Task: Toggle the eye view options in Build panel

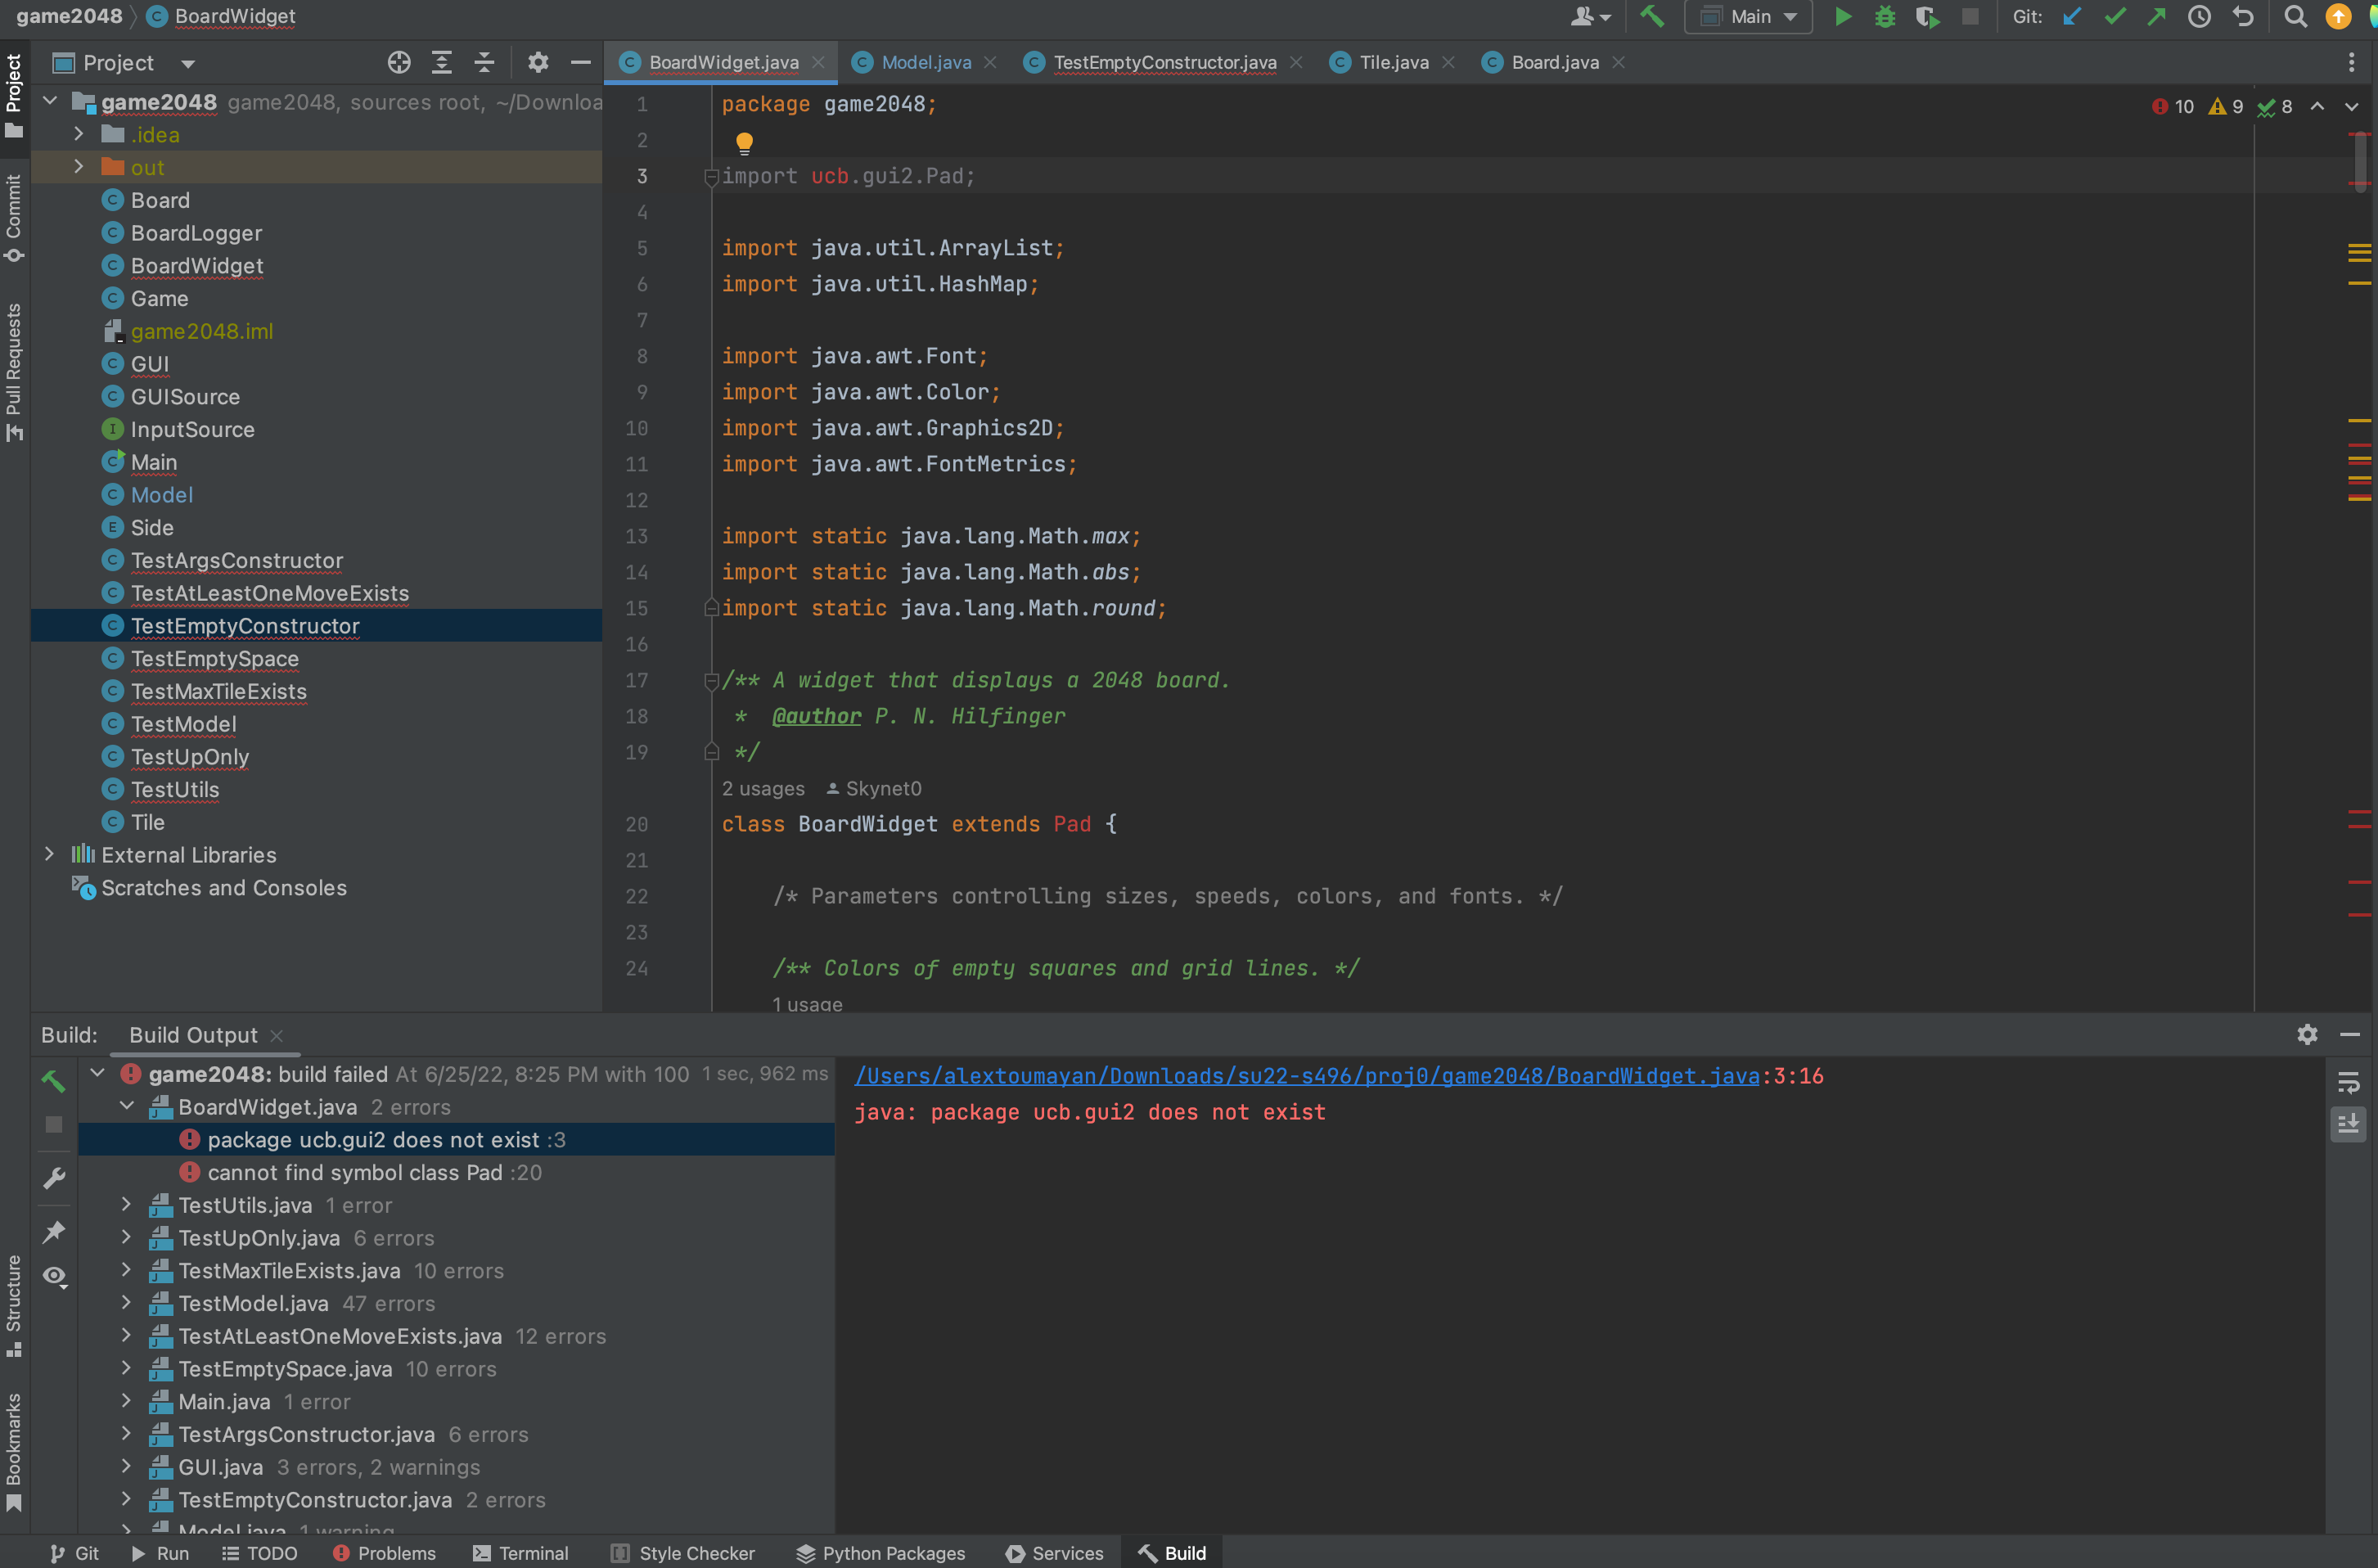Action: point(54,1276)
